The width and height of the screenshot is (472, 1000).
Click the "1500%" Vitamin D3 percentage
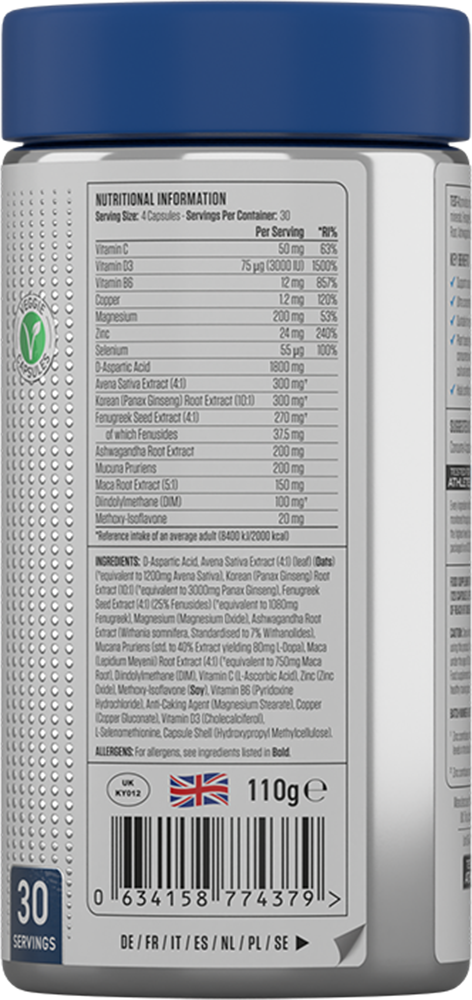pos(326,266)
